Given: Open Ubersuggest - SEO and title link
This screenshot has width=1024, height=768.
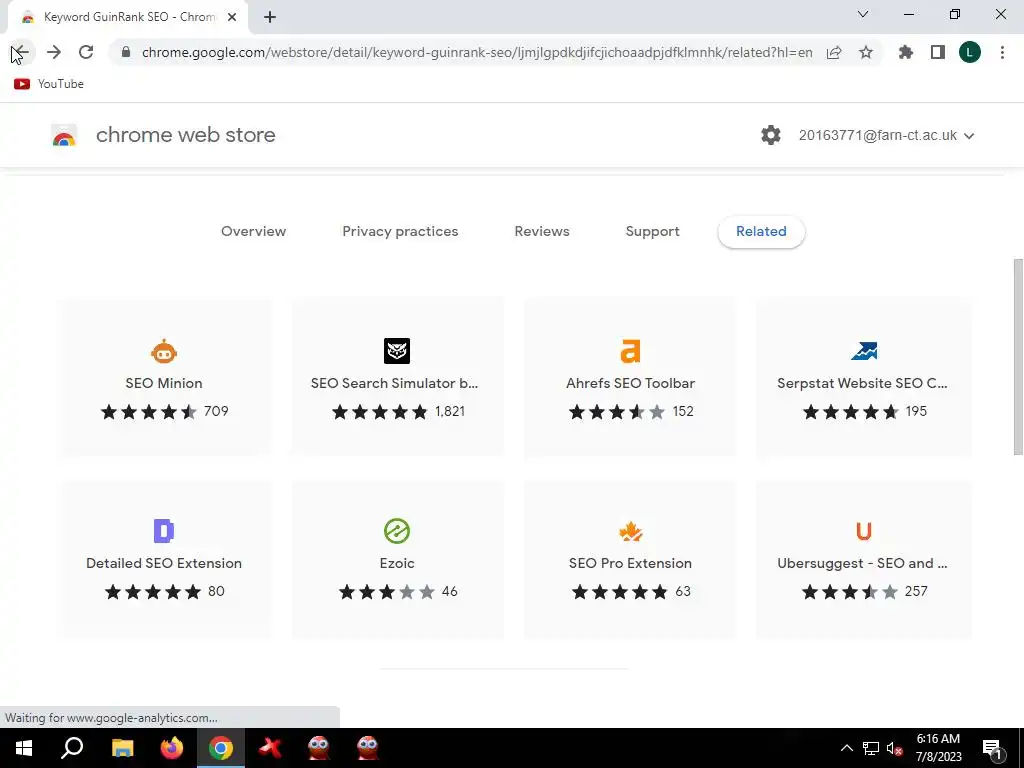Looking at the screenshot, I should pyautogui.click(x=862, y=563).
